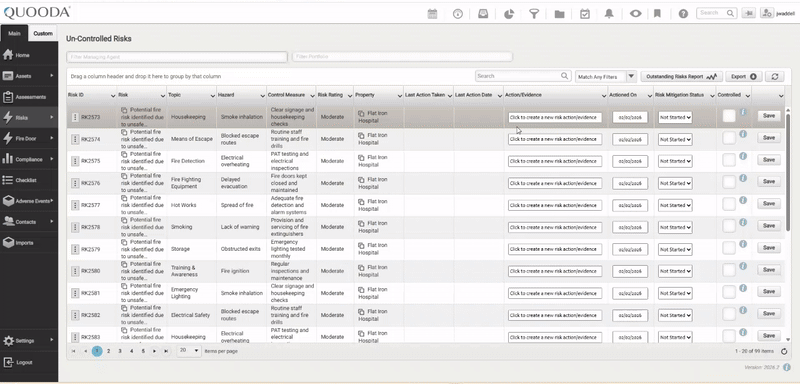Click the eye watch icon in header
Image resolution: width=800 pixels, height=384 pixels.
635,14
